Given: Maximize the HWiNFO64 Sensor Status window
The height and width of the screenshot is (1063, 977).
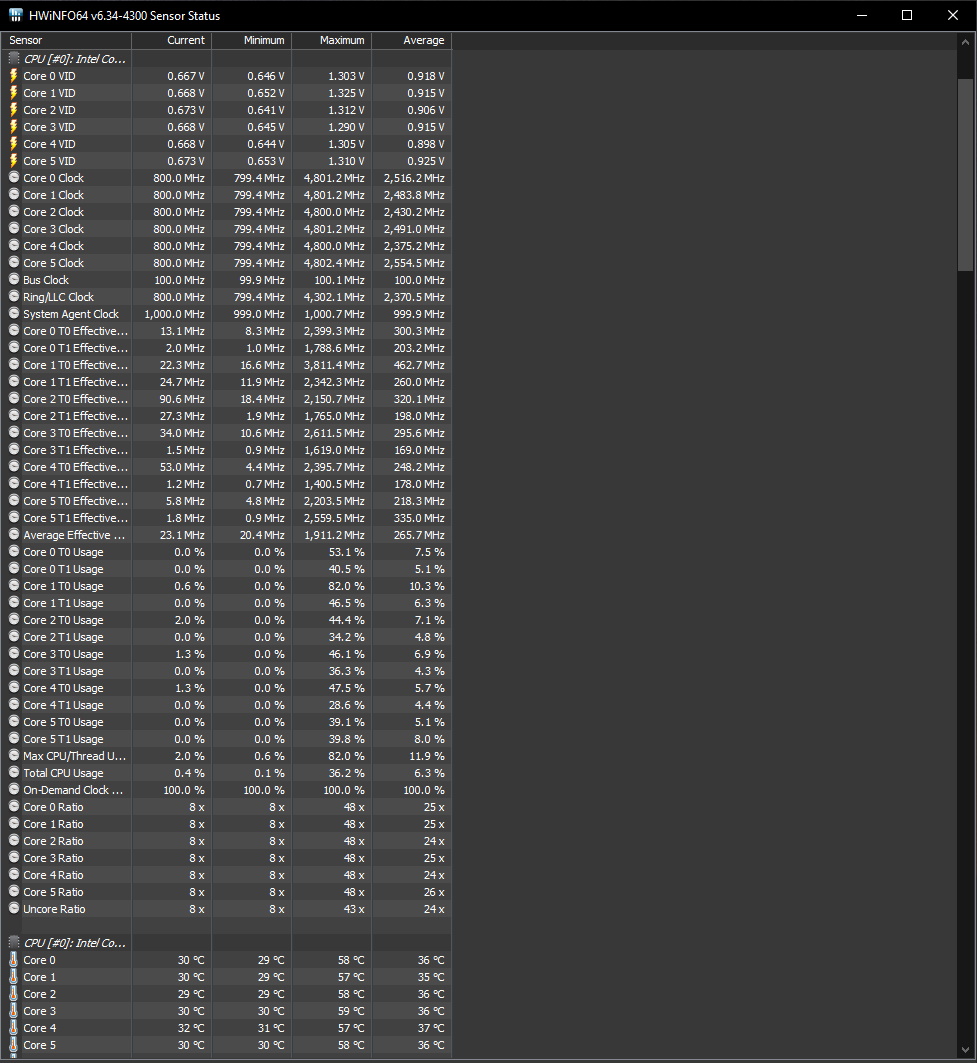Looking at the screenshot, I should [x=906, y=15].
